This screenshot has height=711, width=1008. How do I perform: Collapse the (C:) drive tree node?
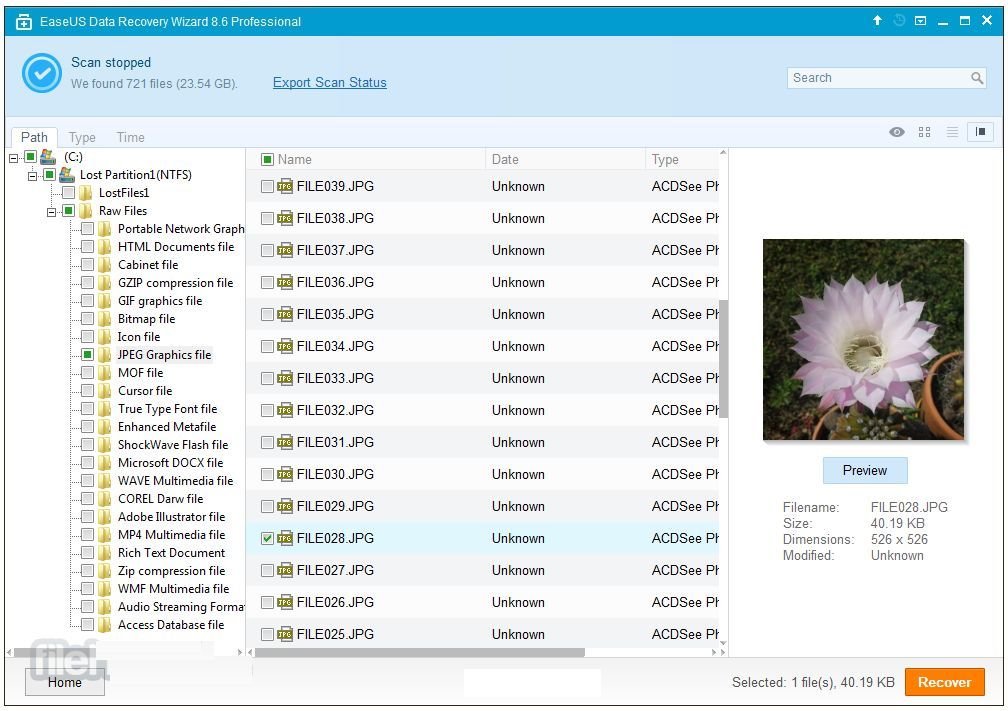pos(14,157)
